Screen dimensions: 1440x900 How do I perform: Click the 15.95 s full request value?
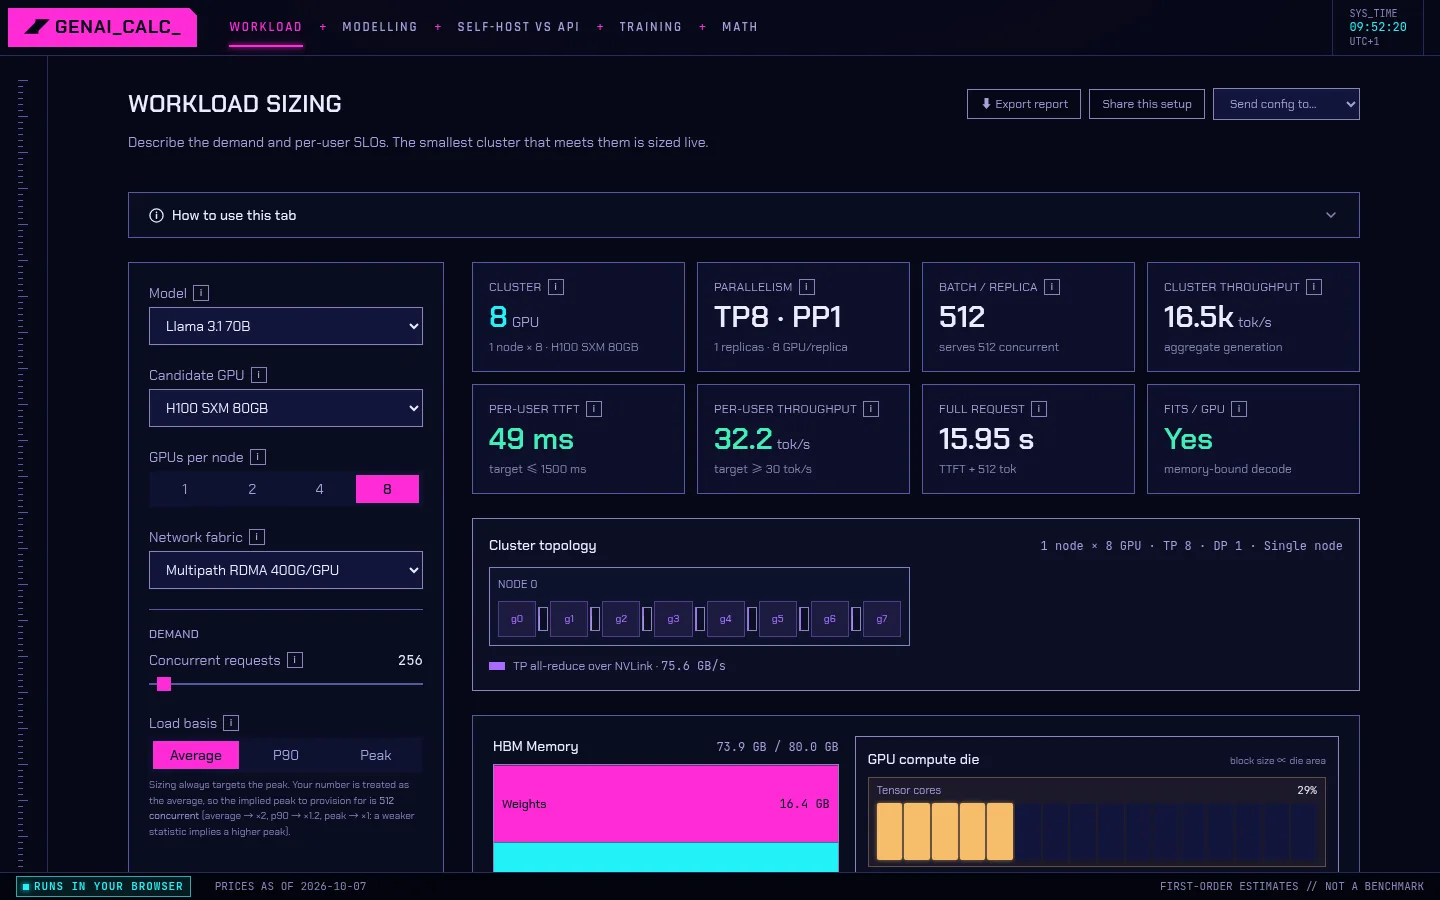coord(986,439)
